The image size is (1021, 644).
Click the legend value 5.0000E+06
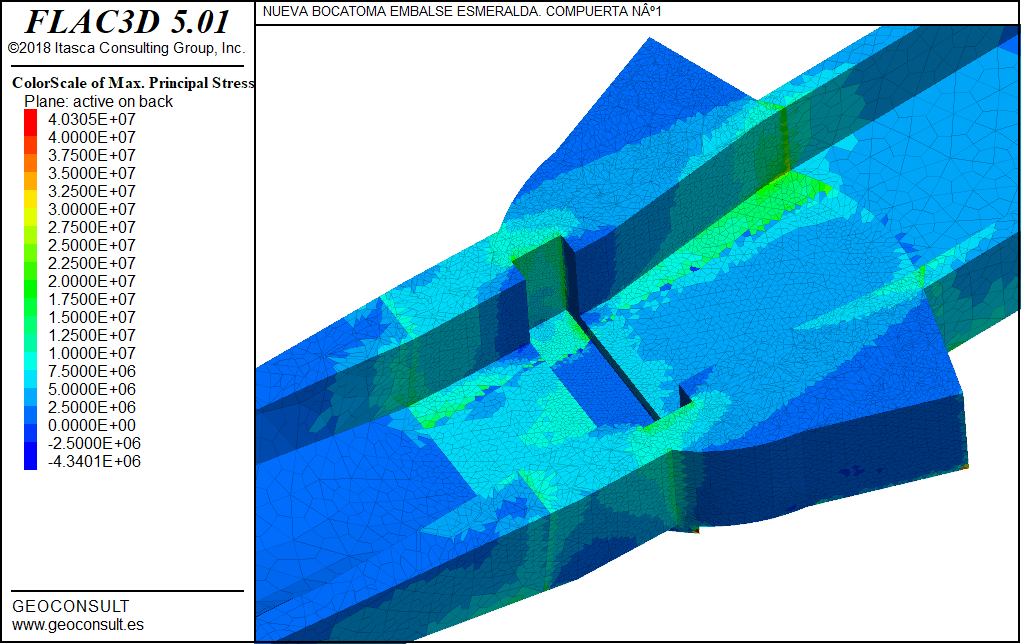tap(92, 389)
